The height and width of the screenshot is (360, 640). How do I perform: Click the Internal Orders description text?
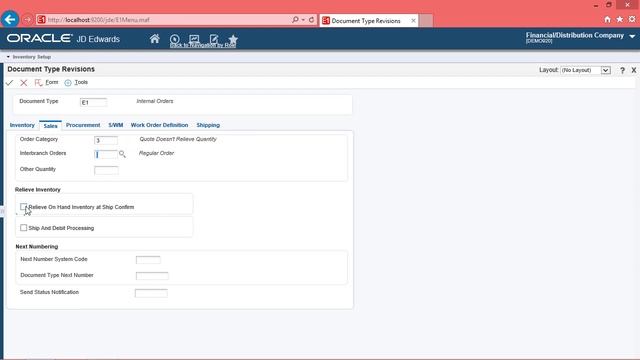point(155,101)
